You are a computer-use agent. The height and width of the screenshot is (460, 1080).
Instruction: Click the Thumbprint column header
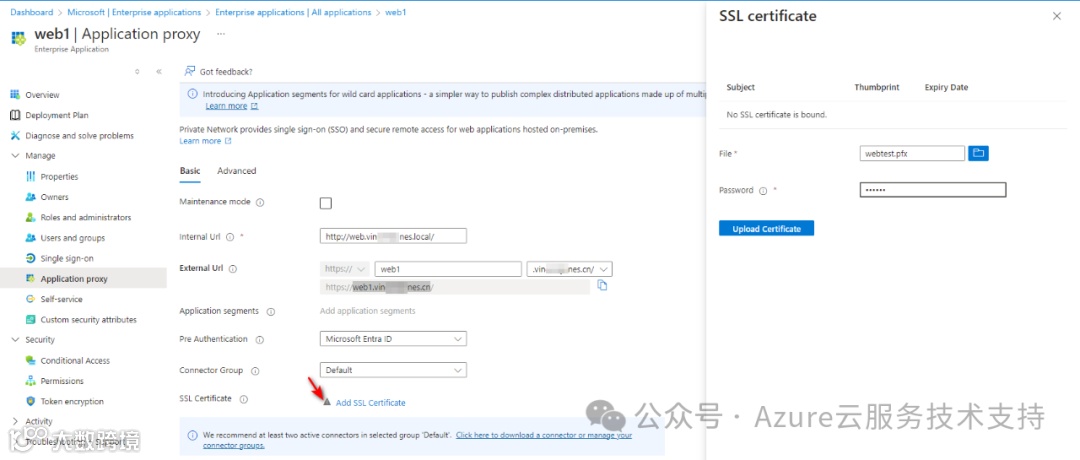(877, 87)
